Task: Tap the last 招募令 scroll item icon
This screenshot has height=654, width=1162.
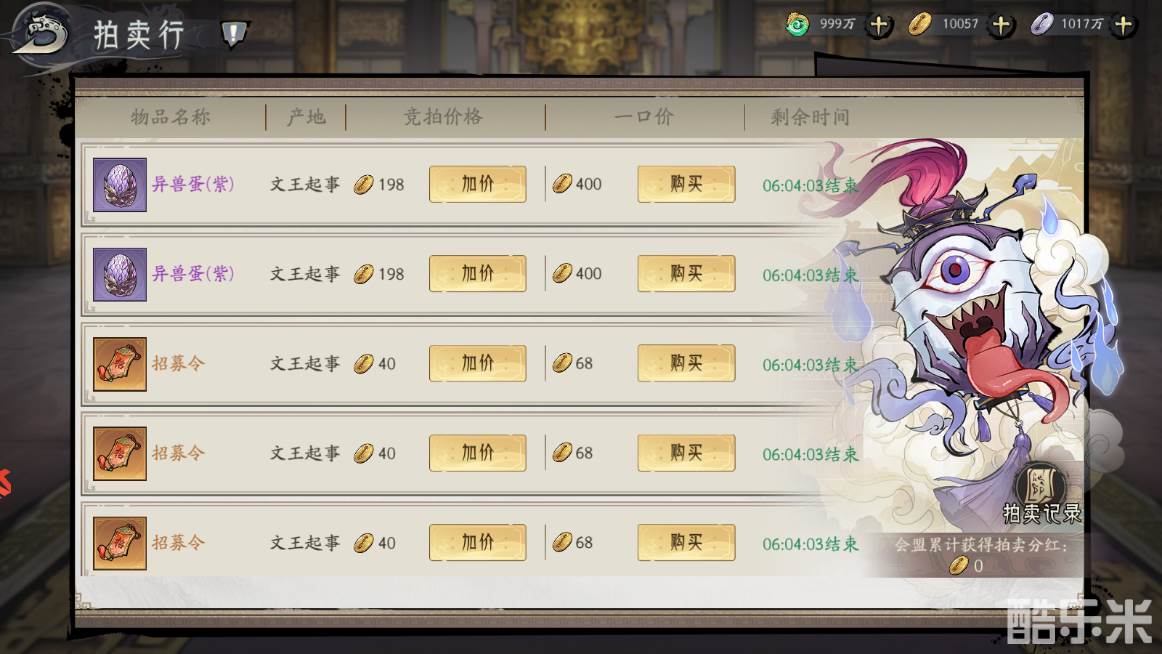Action: click(120, 543)
